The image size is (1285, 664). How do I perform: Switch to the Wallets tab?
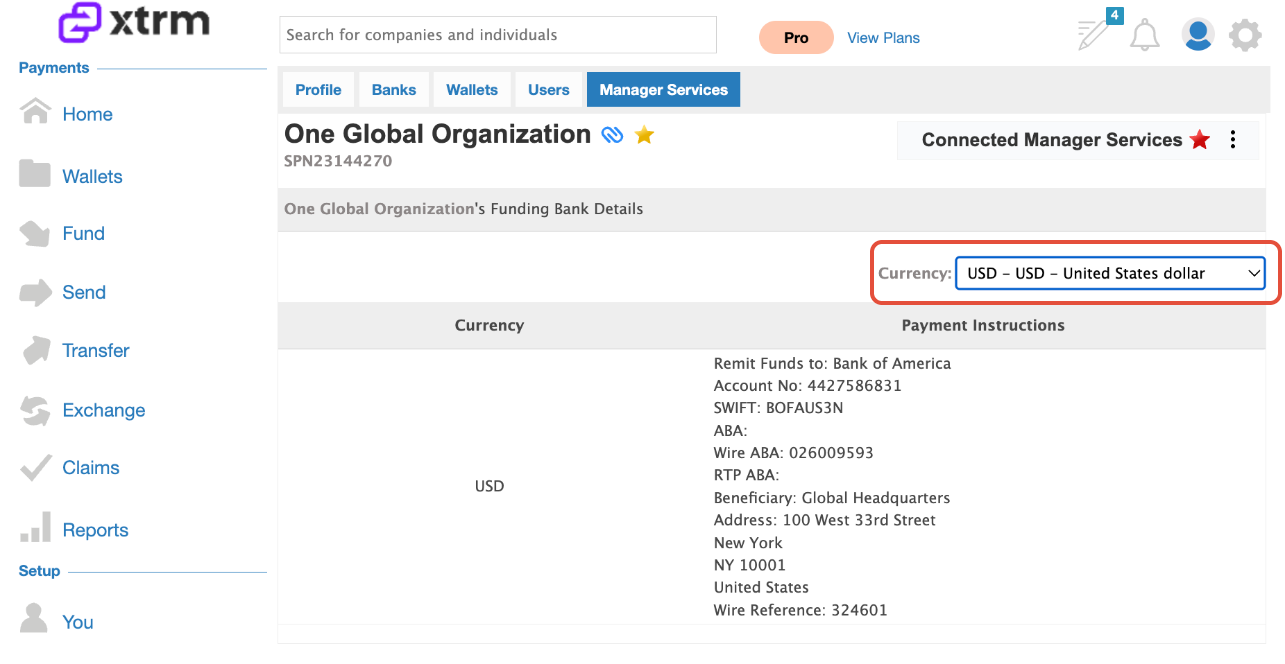pos(472,90)
